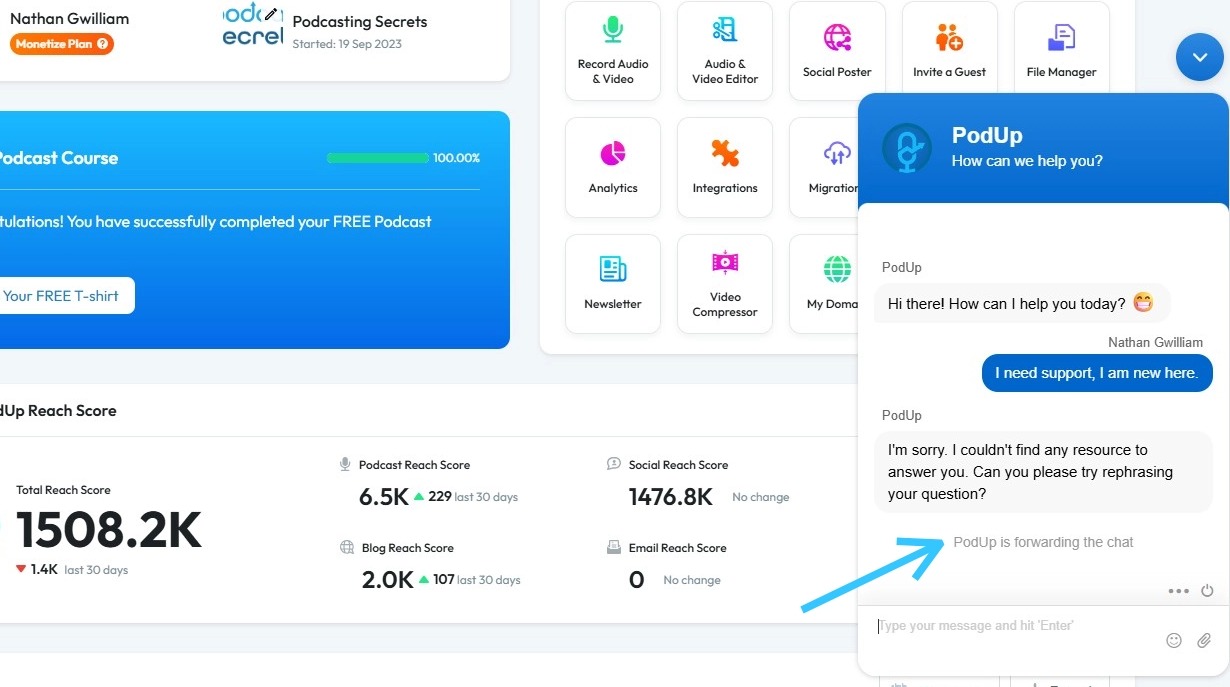Viewport: 1230px width, 687px height.
Task: Open the Newsletter tool
Action: click(x=613, y=283)
